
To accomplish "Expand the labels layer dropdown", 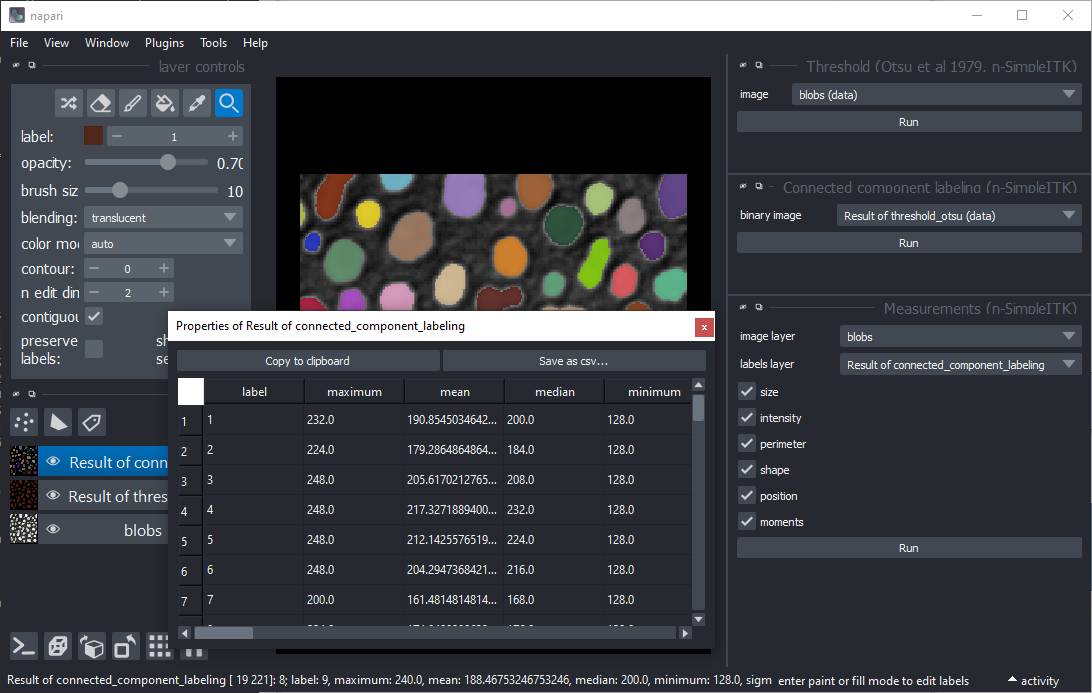I will [x=959, y=365].
